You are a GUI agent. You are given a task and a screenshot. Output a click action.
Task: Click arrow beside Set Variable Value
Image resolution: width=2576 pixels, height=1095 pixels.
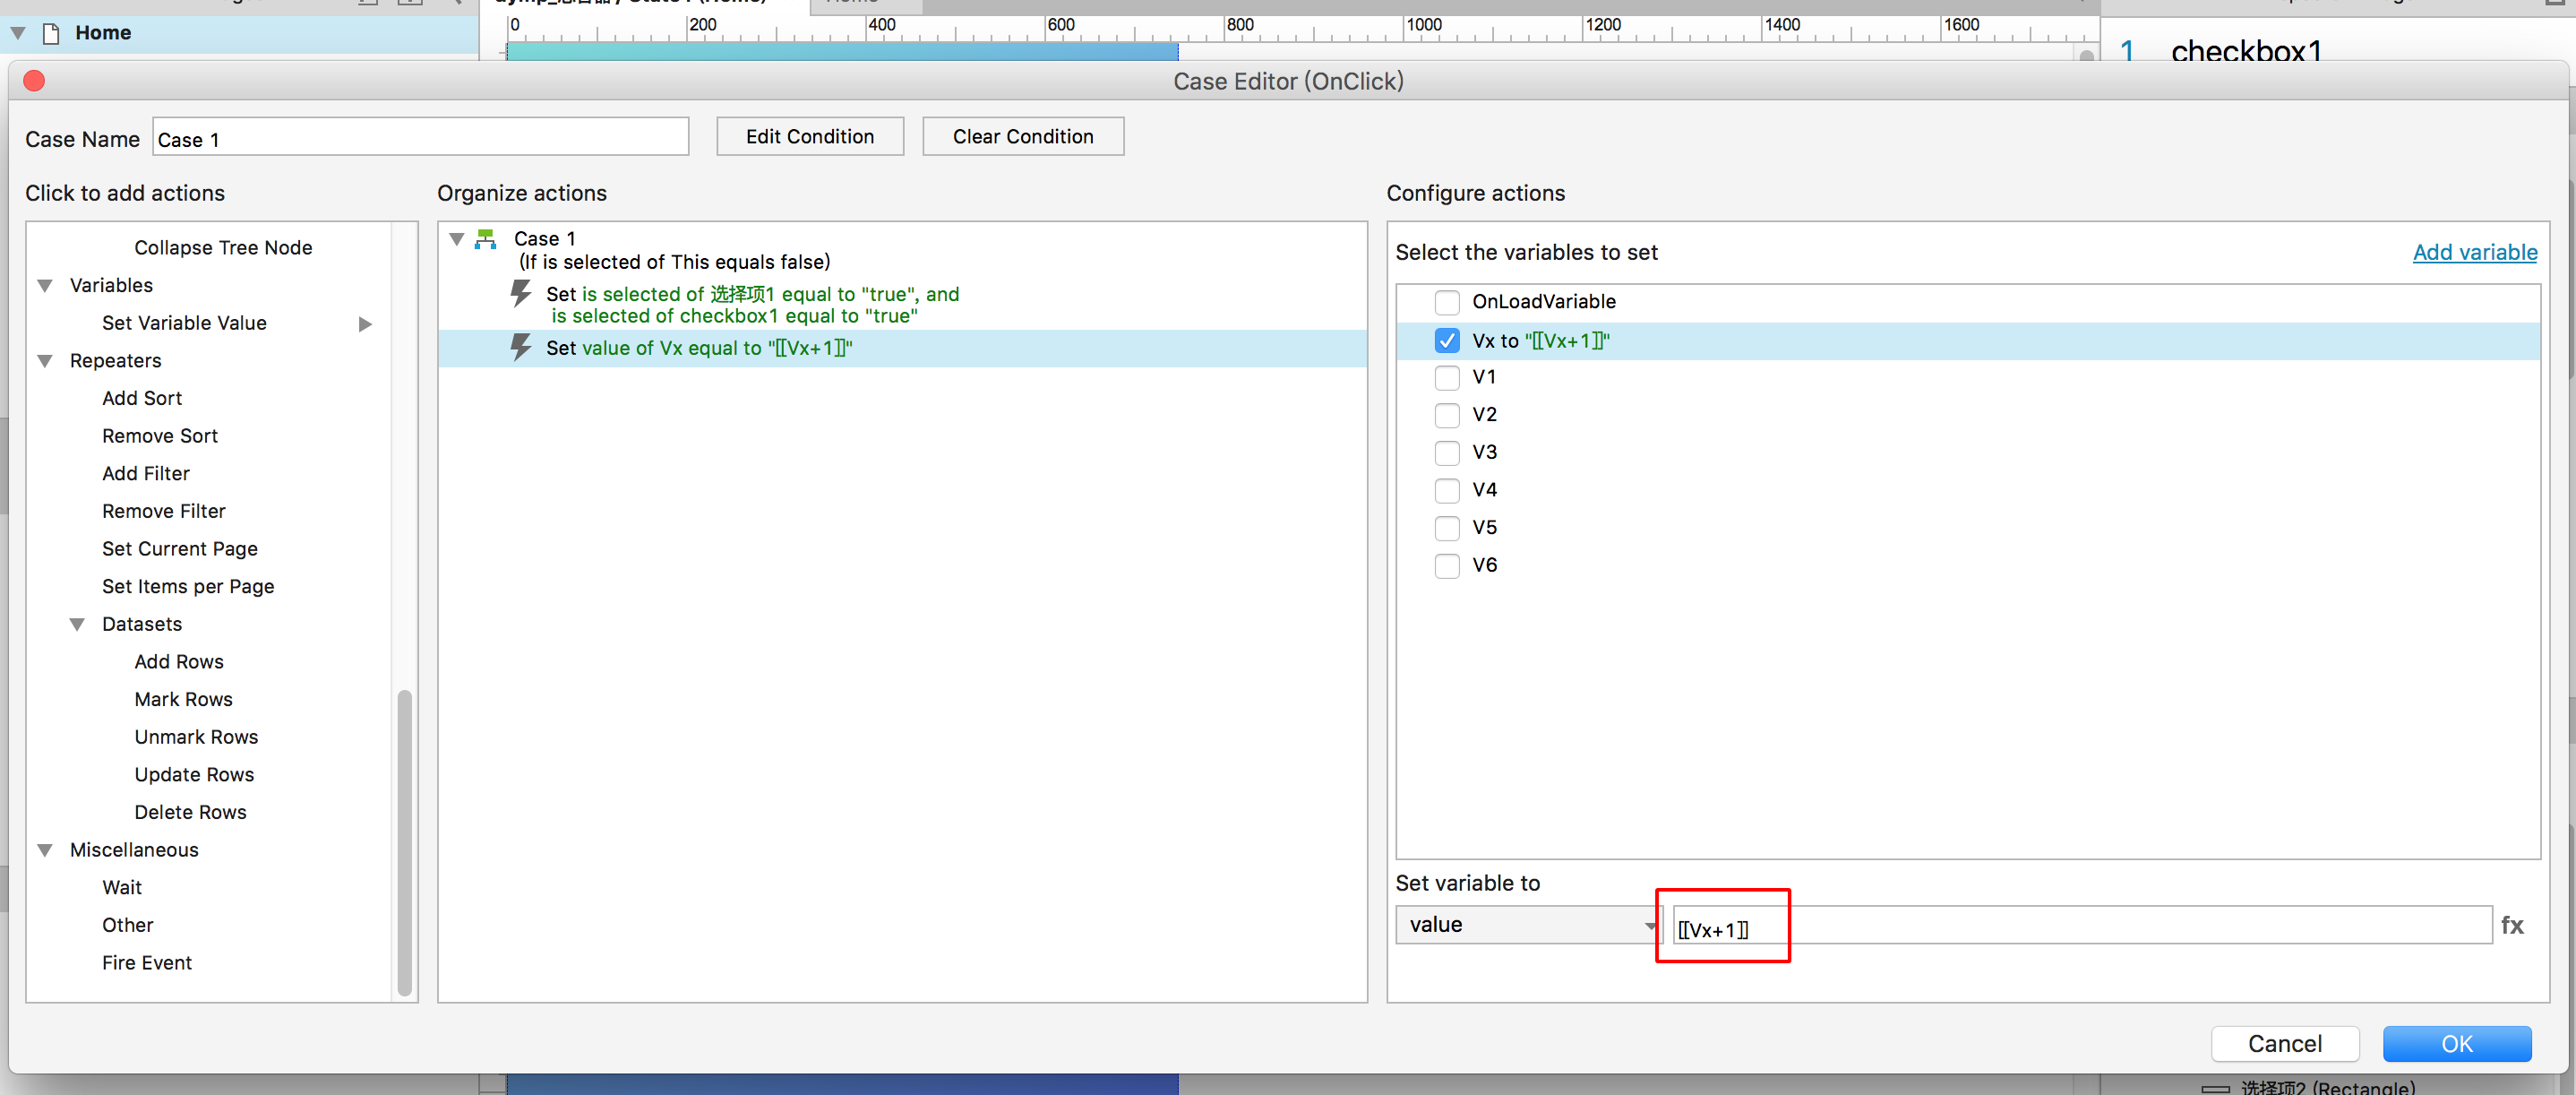point(365,323)
